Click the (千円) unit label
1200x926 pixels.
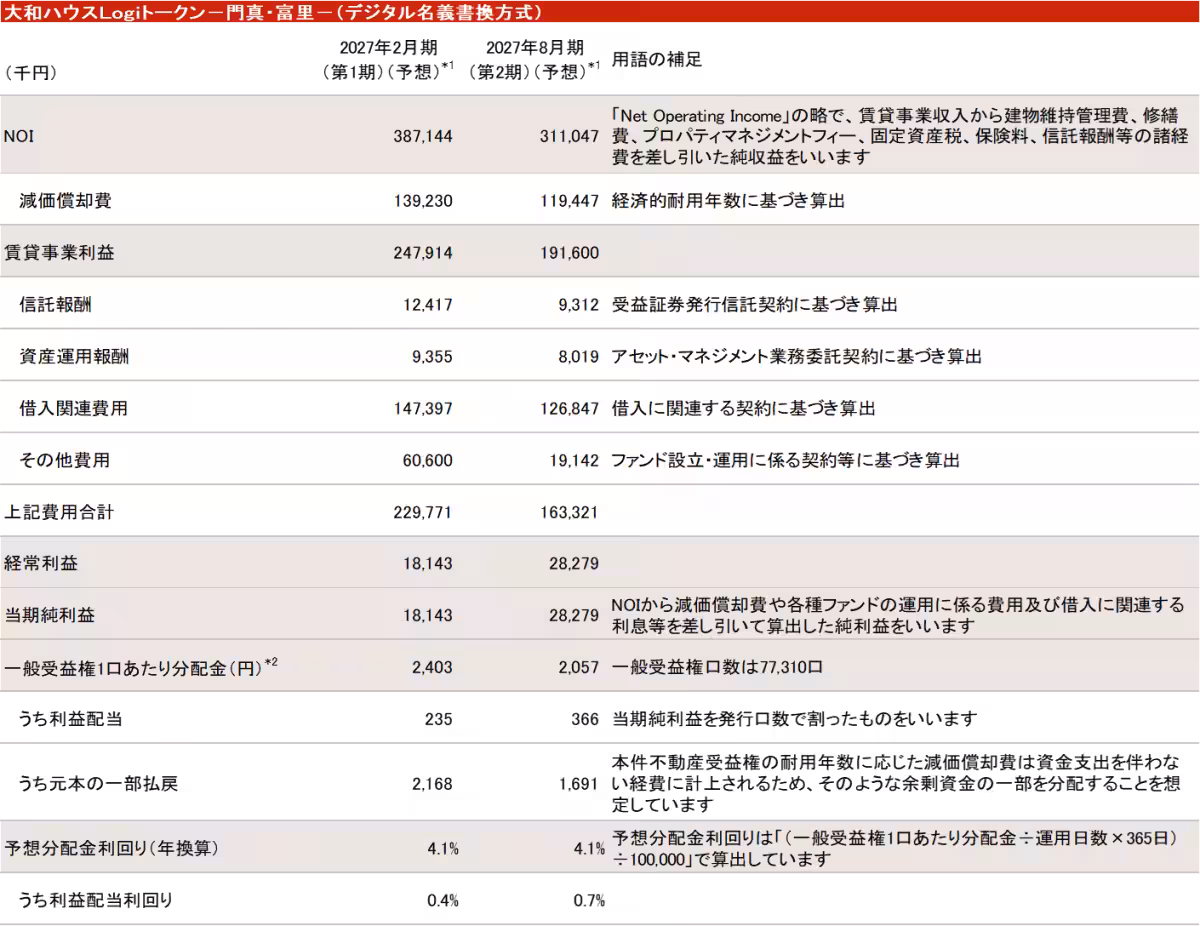coord(31,72)
